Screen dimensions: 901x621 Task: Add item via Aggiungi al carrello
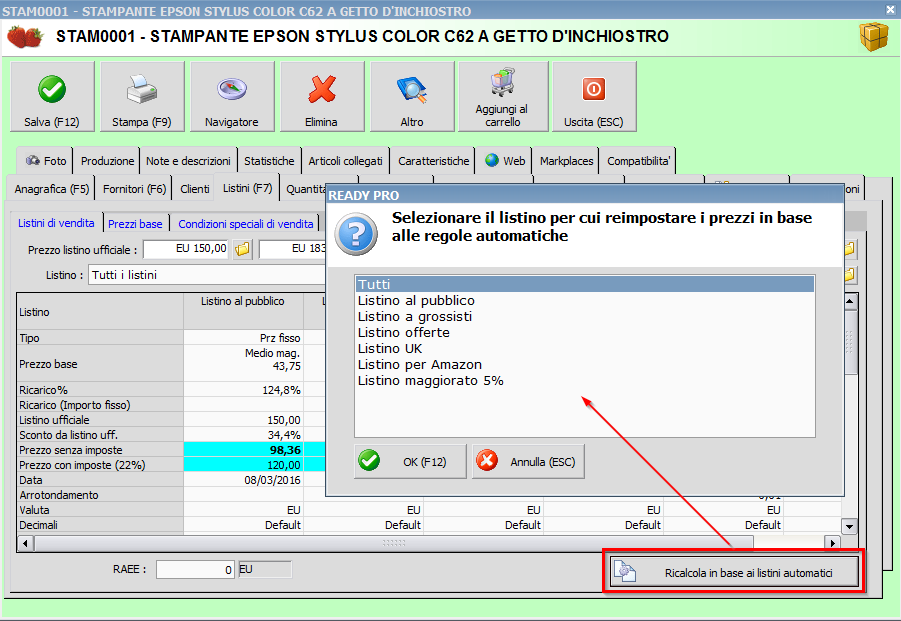coord(503,97)
